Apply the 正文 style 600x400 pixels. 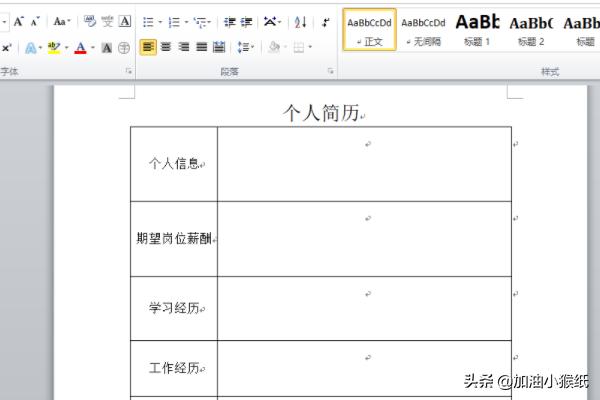[369, 29]
